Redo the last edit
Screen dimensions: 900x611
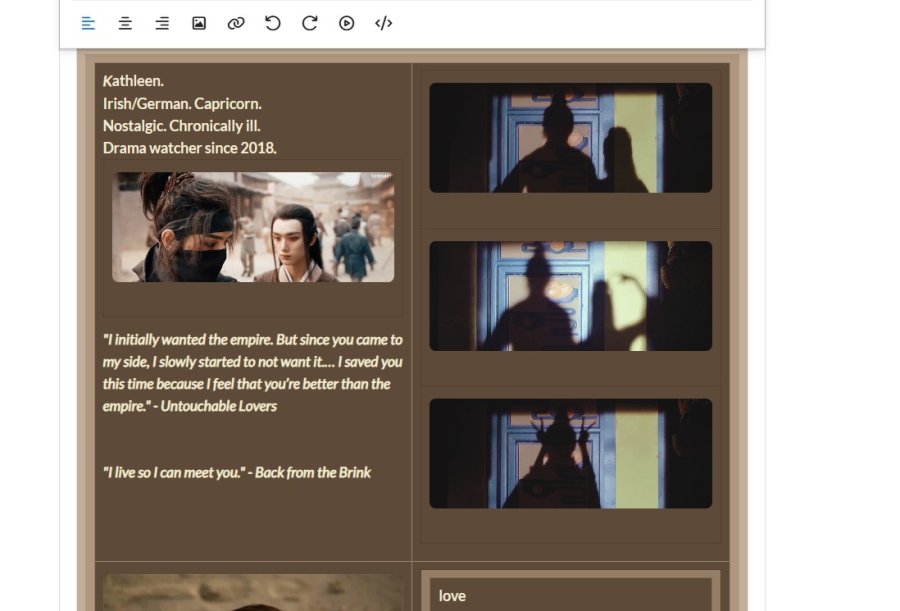click(x=309, y=23)
